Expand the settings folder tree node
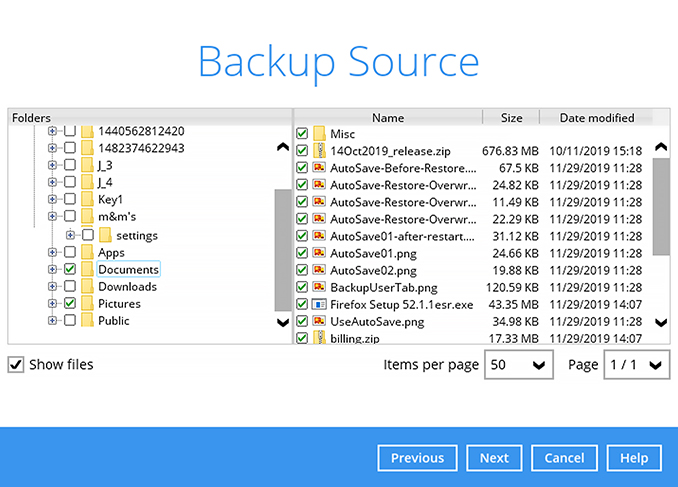This screenshot has height=487, width=678. (x=70, y=235)
